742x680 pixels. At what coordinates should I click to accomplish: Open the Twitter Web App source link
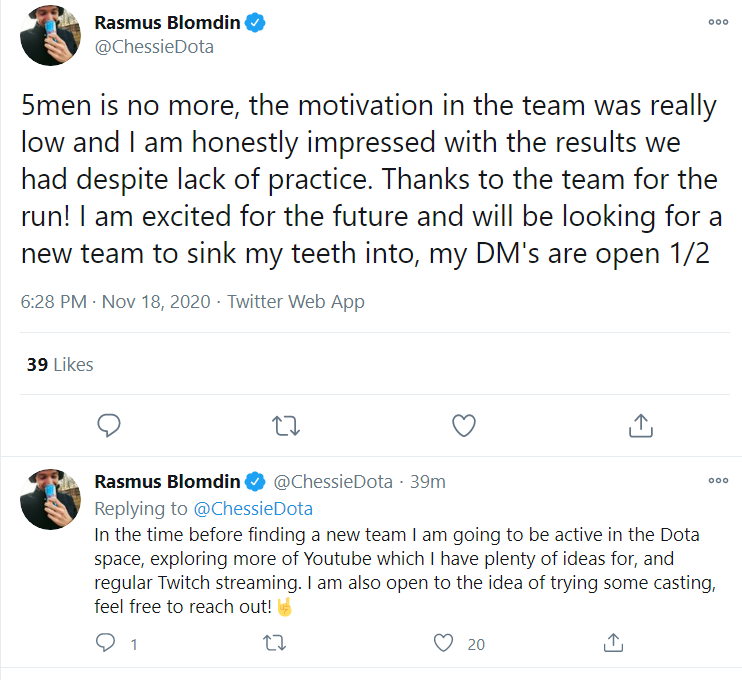296,301
